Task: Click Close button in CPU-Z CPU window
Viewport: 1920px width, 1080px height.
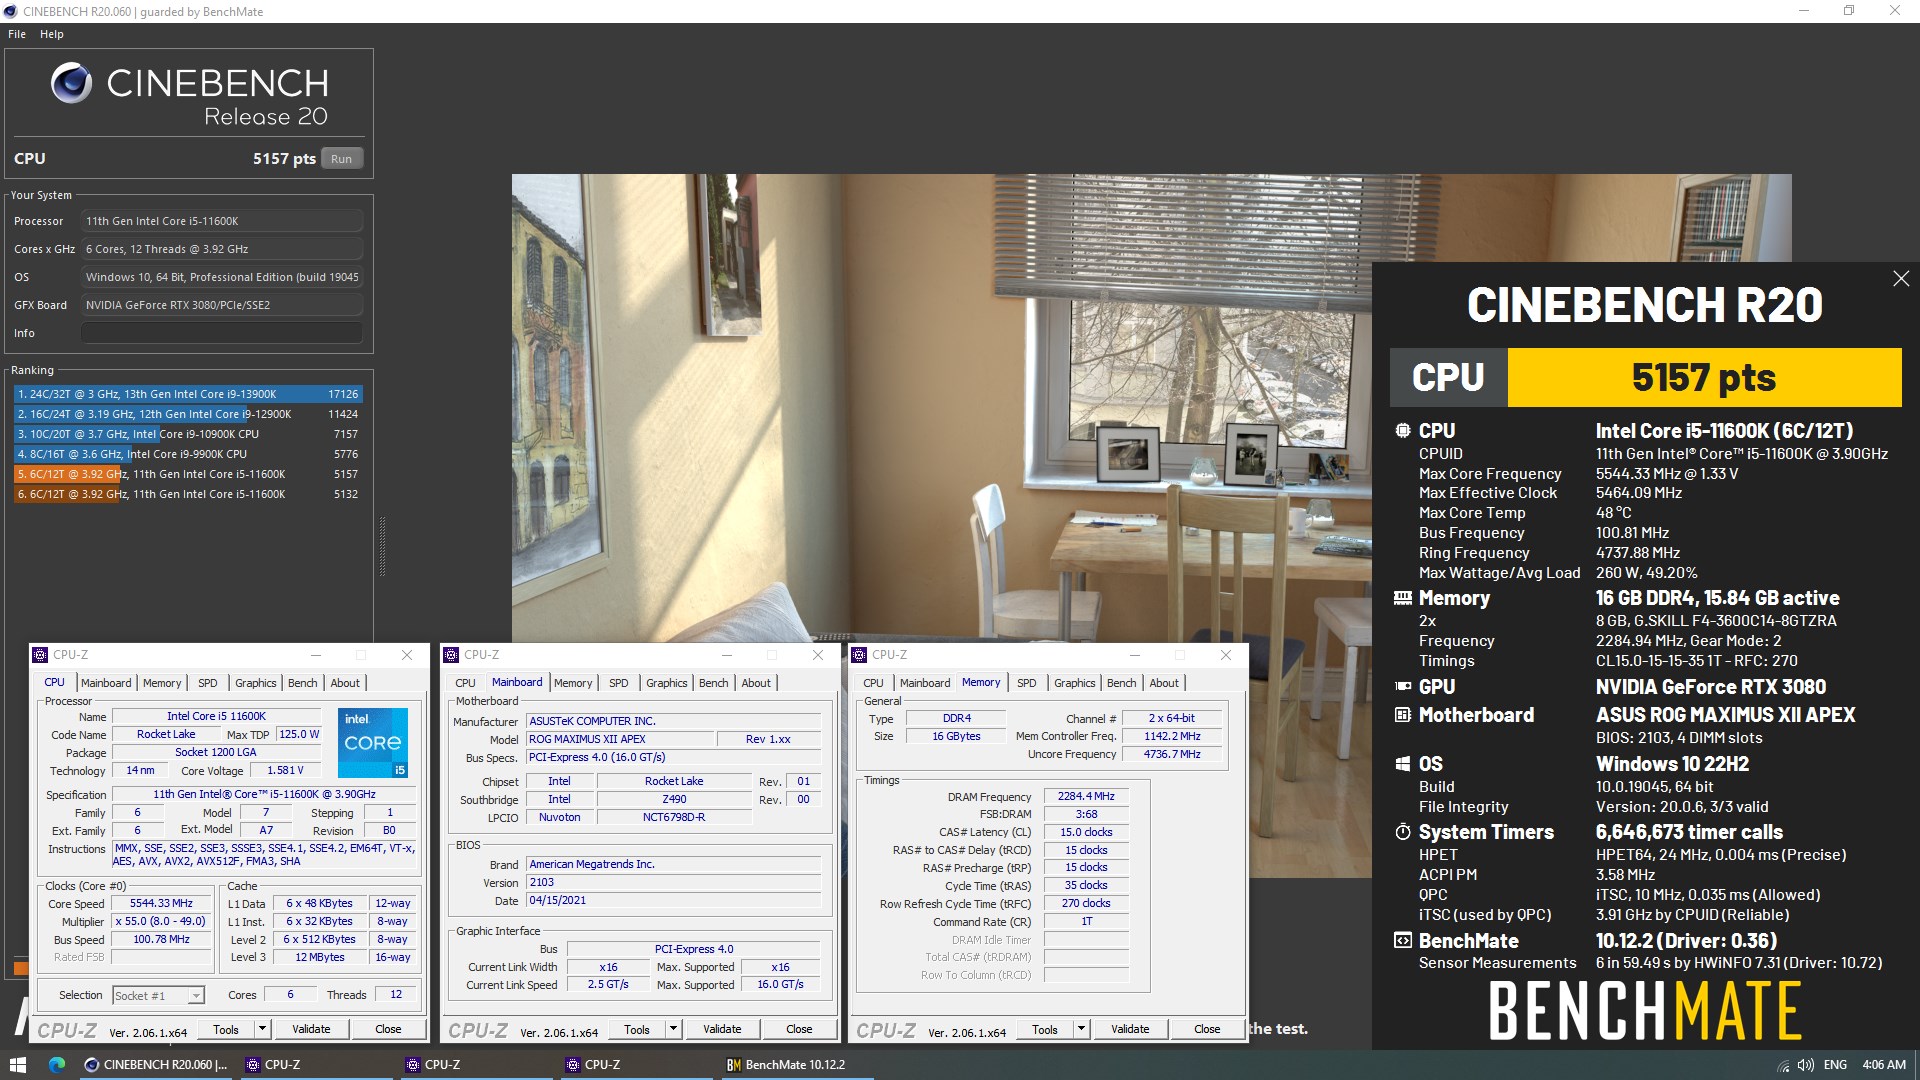Action: 388,1029
